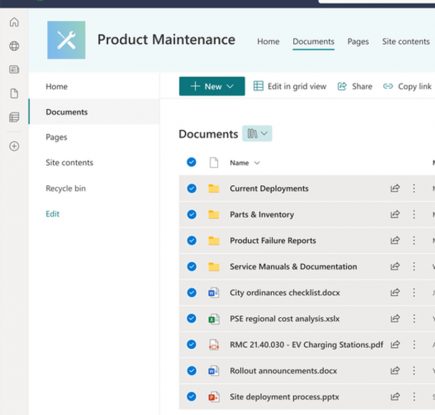Click the Current Deployments folder icon
Image resolution: width=435 pixels, height=415 pixels.
(214, 189)
